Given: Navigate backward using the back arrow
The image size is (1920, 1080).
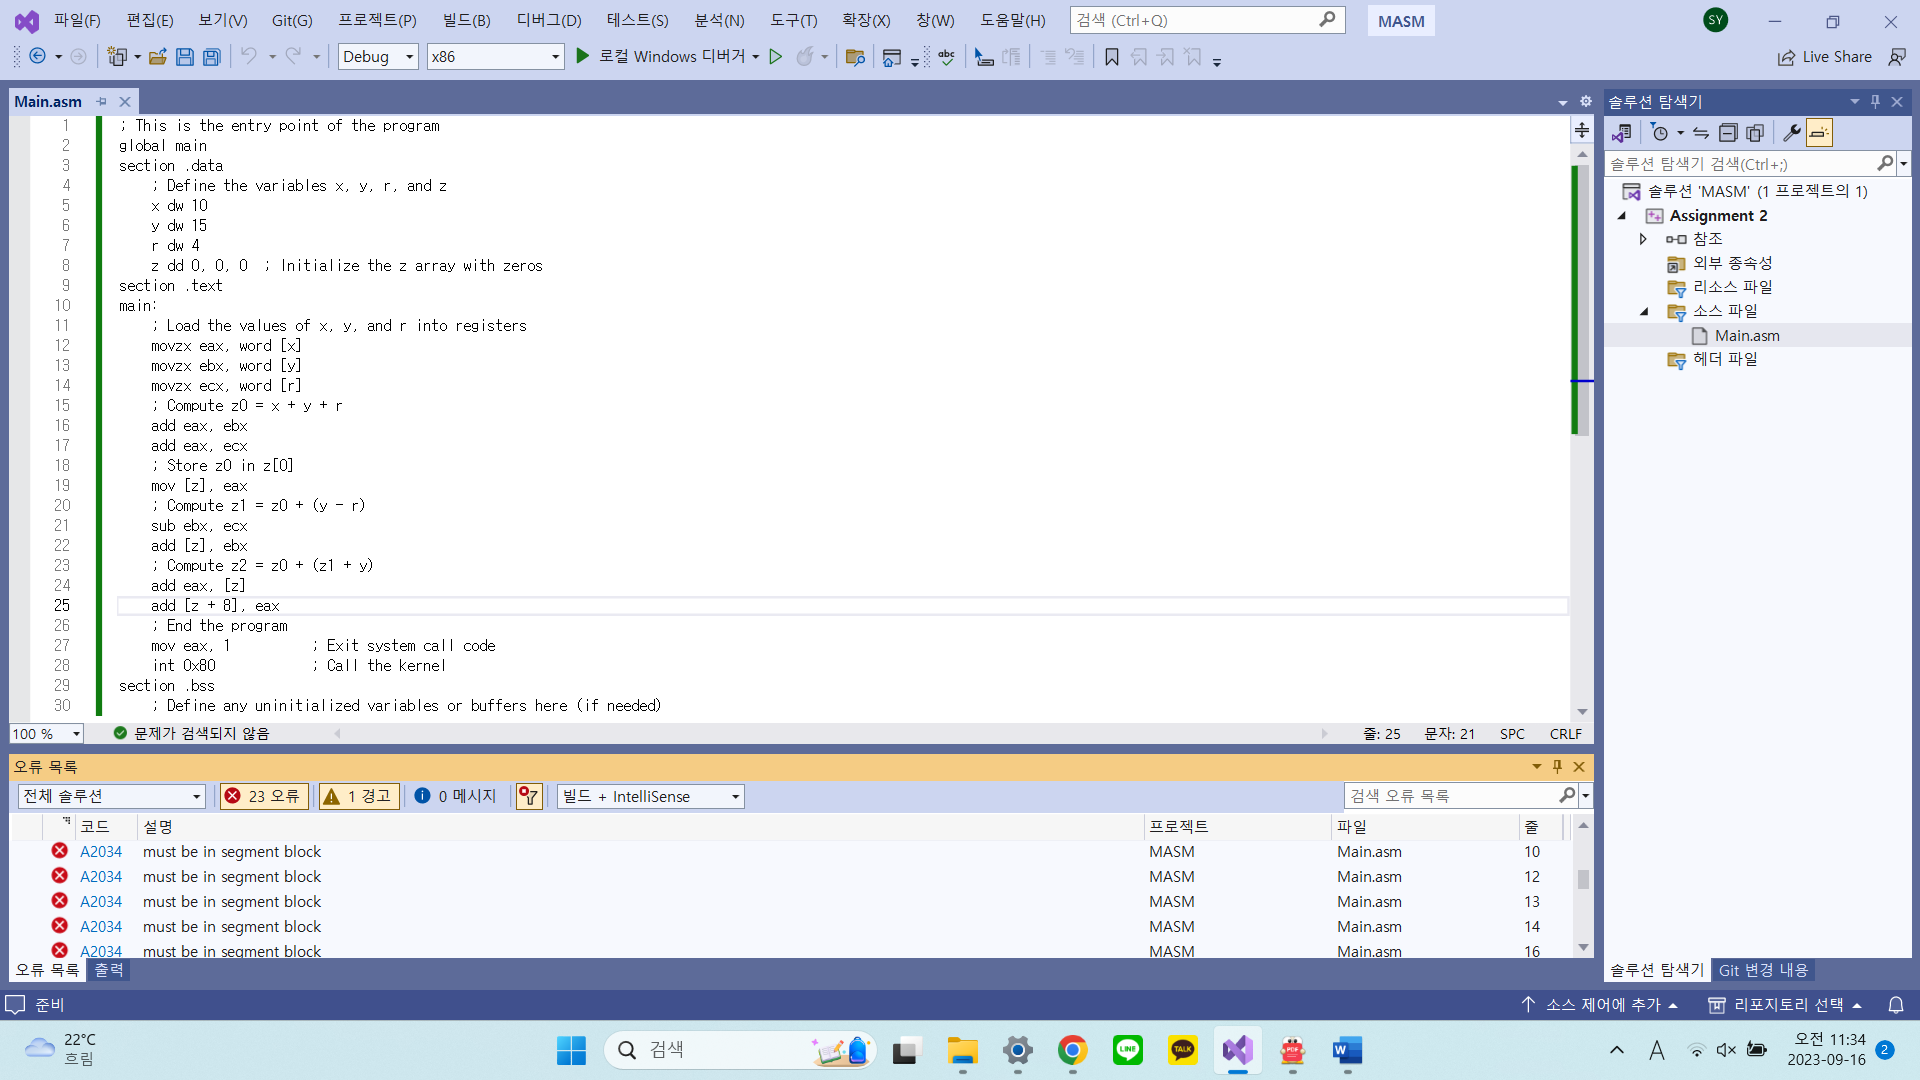Looking at the screenshot, I should pos(38,57).
